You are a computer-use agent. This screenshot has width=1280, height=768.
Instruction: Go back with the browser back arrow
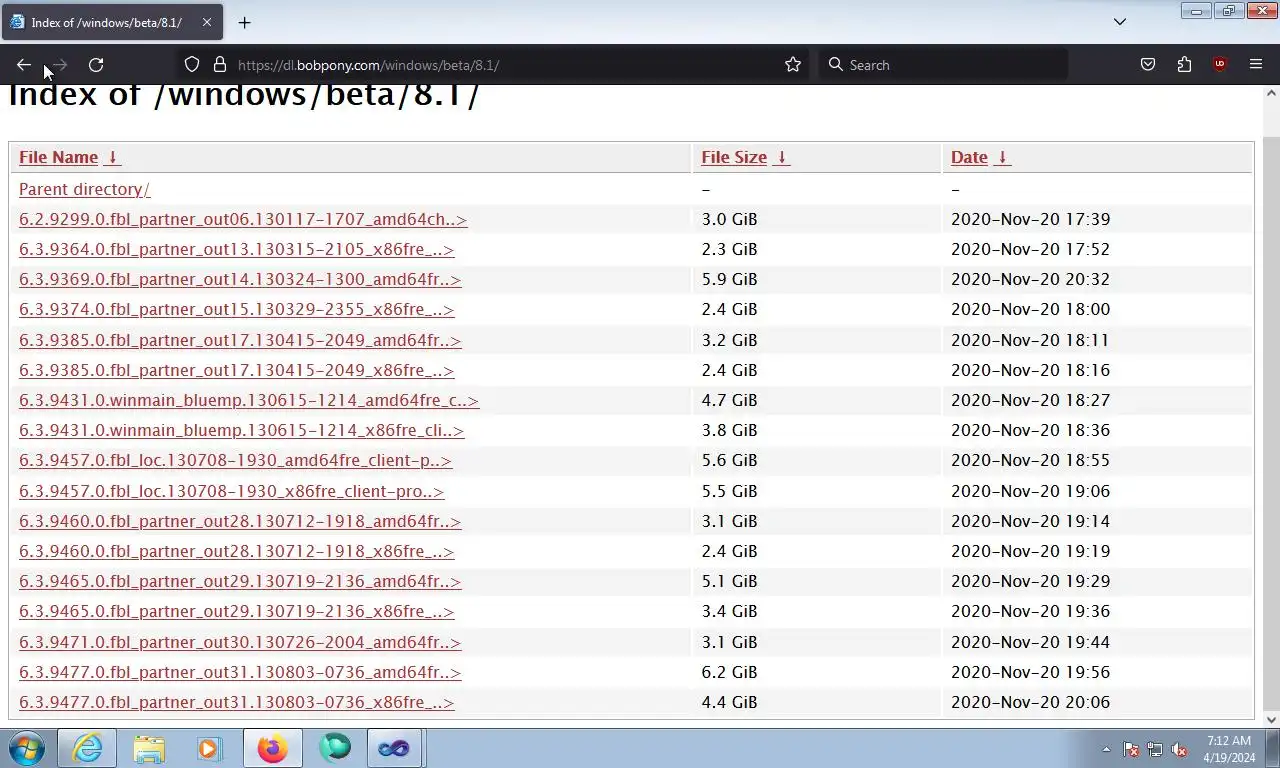tap(24, 65)
